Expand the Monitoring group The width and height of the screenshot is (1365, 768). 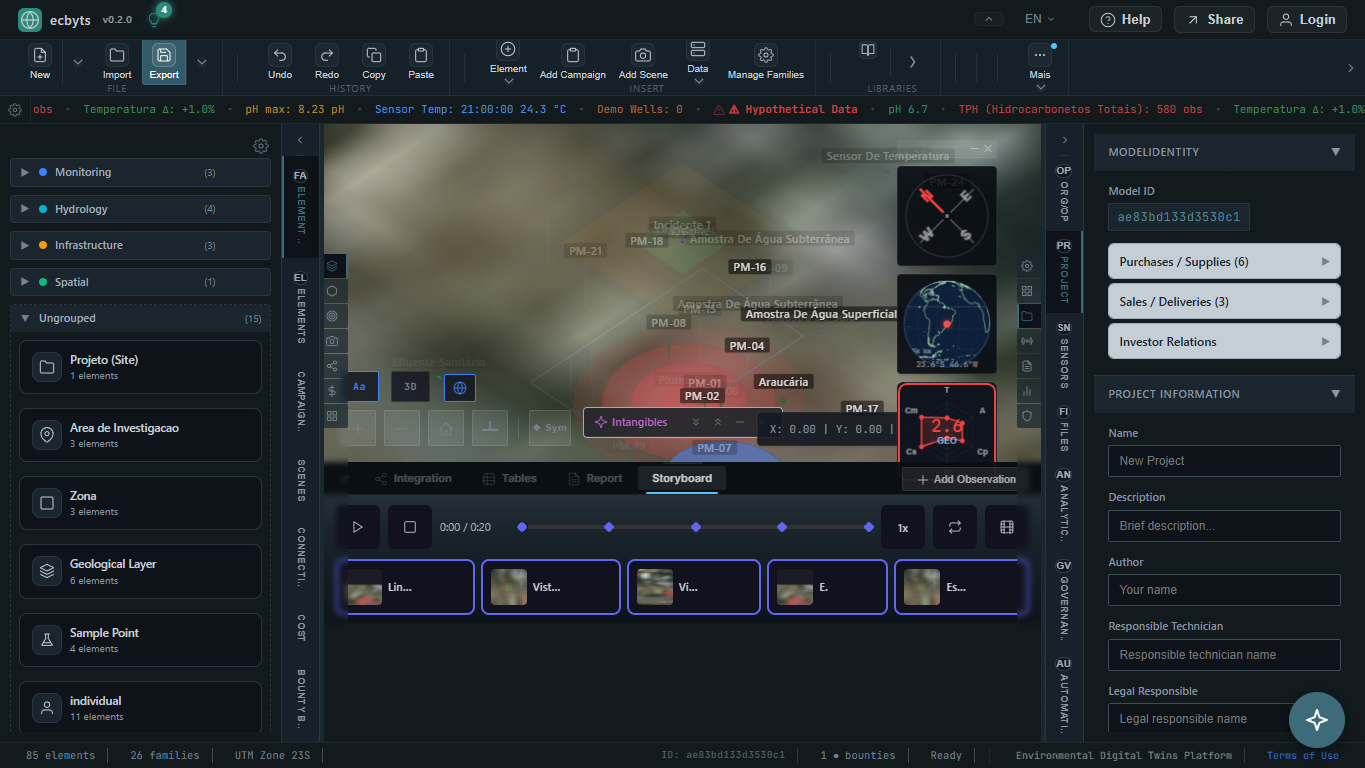[x=140, y=172]
